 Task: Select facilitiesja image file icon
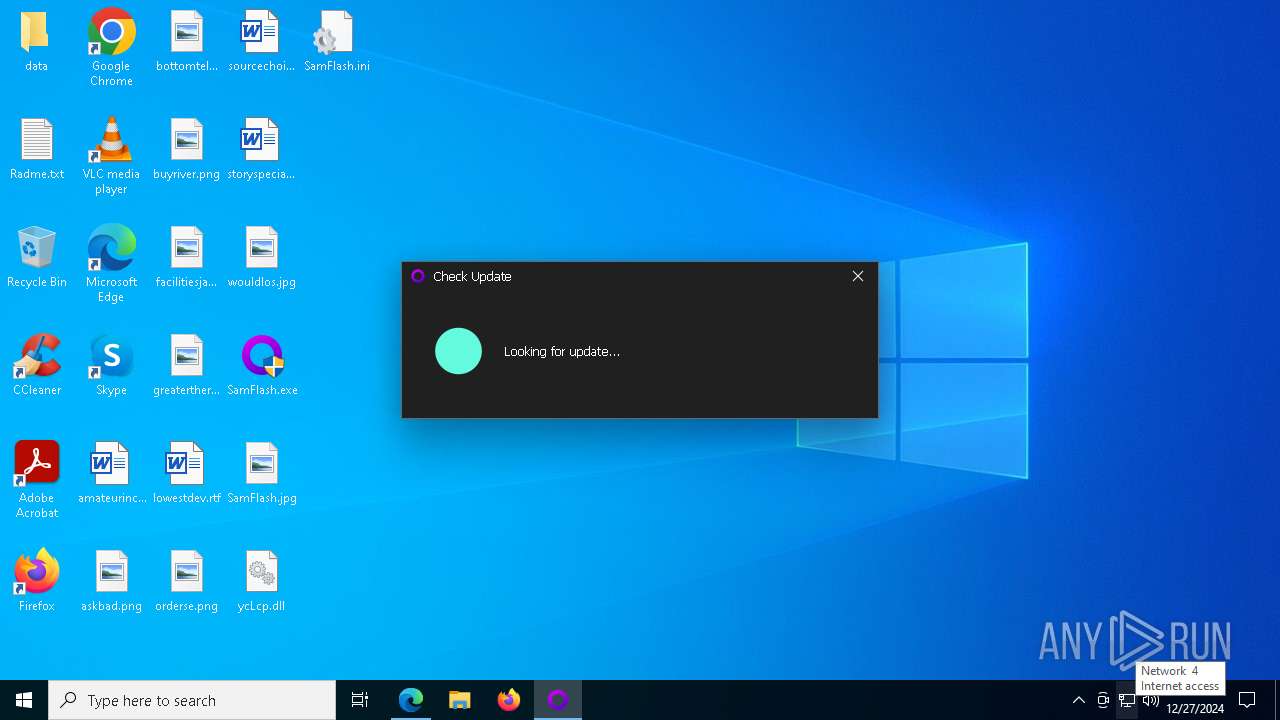186,257
